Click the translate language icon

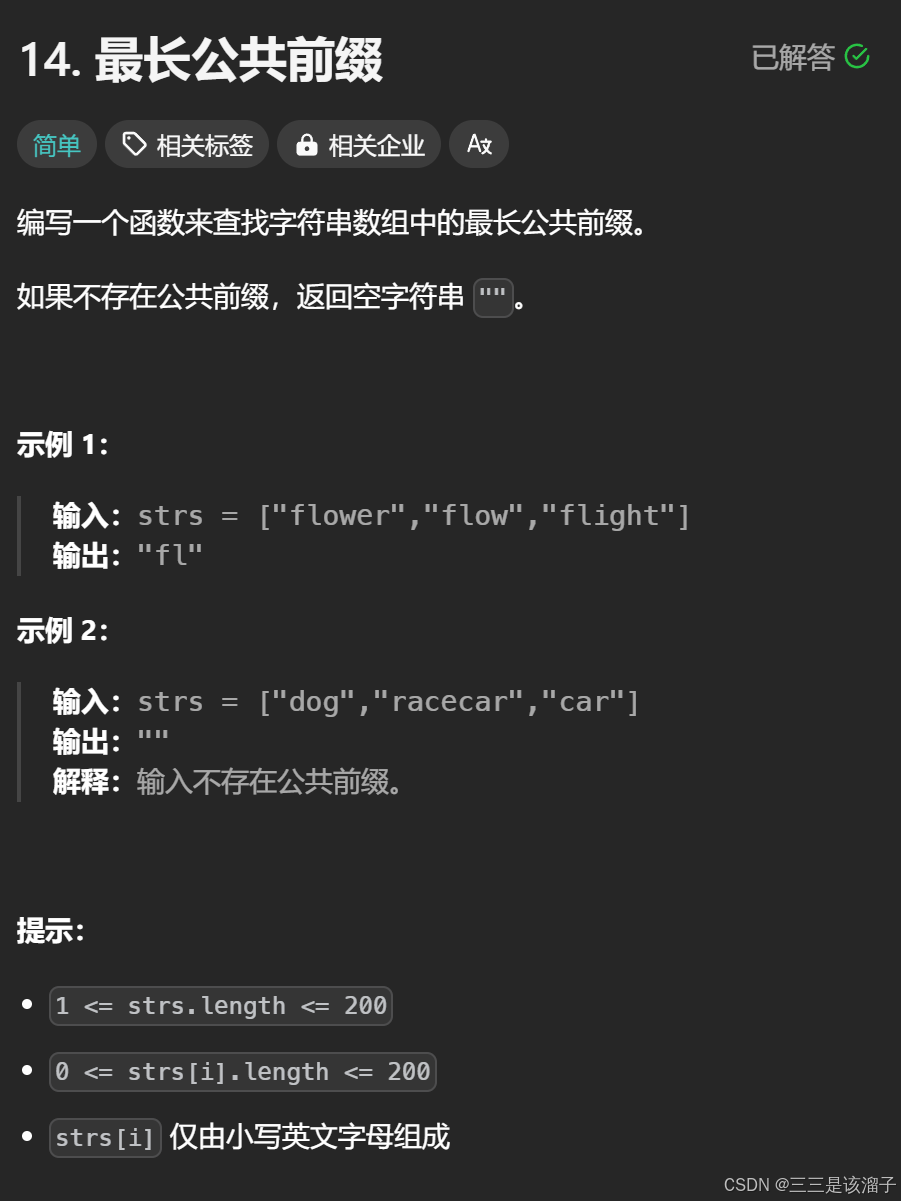[x=479, y=145]
